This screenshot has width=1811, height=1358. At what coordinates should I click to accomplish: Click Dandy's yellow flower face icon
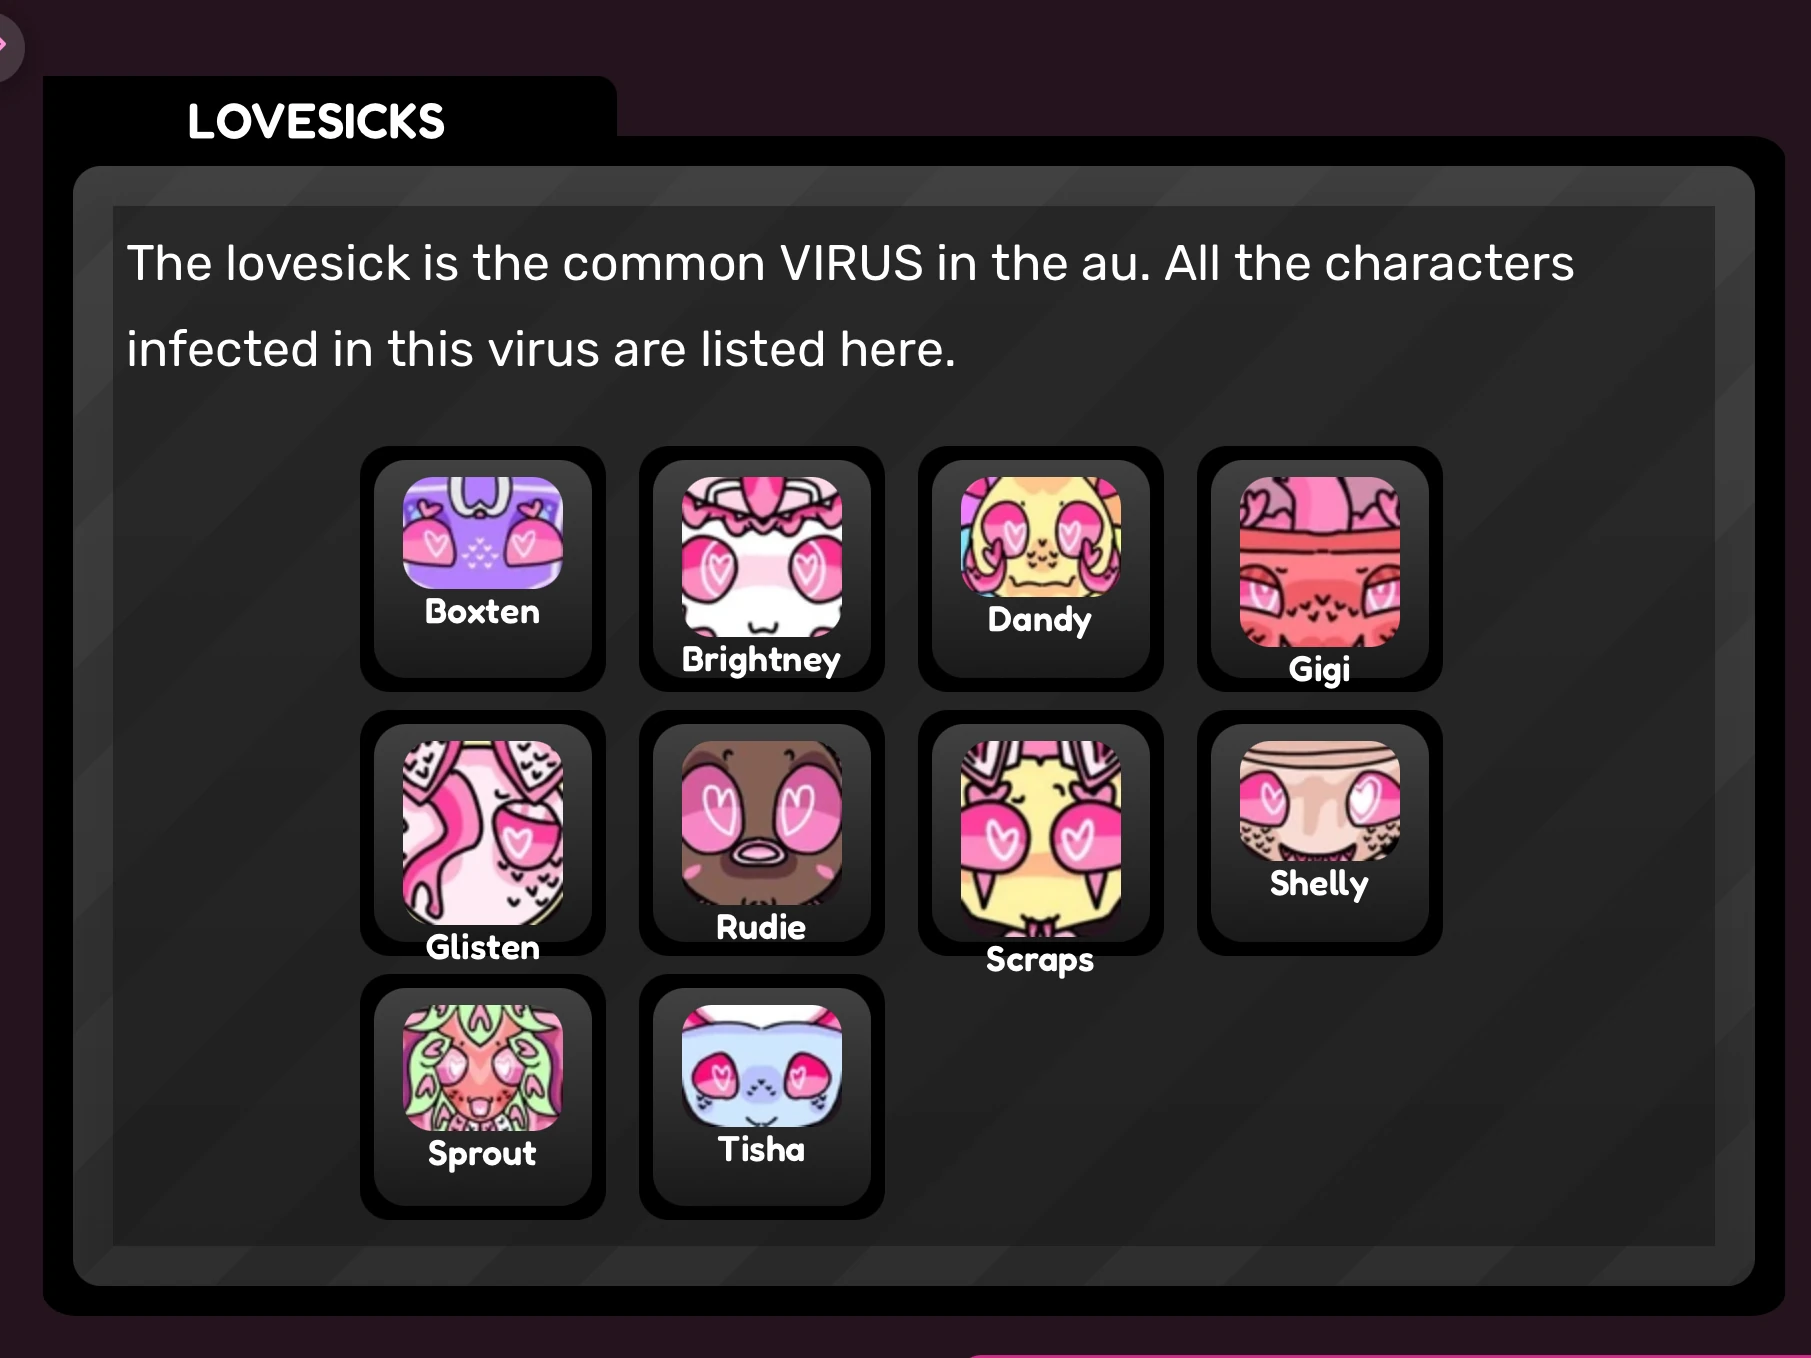(1040, 536)
